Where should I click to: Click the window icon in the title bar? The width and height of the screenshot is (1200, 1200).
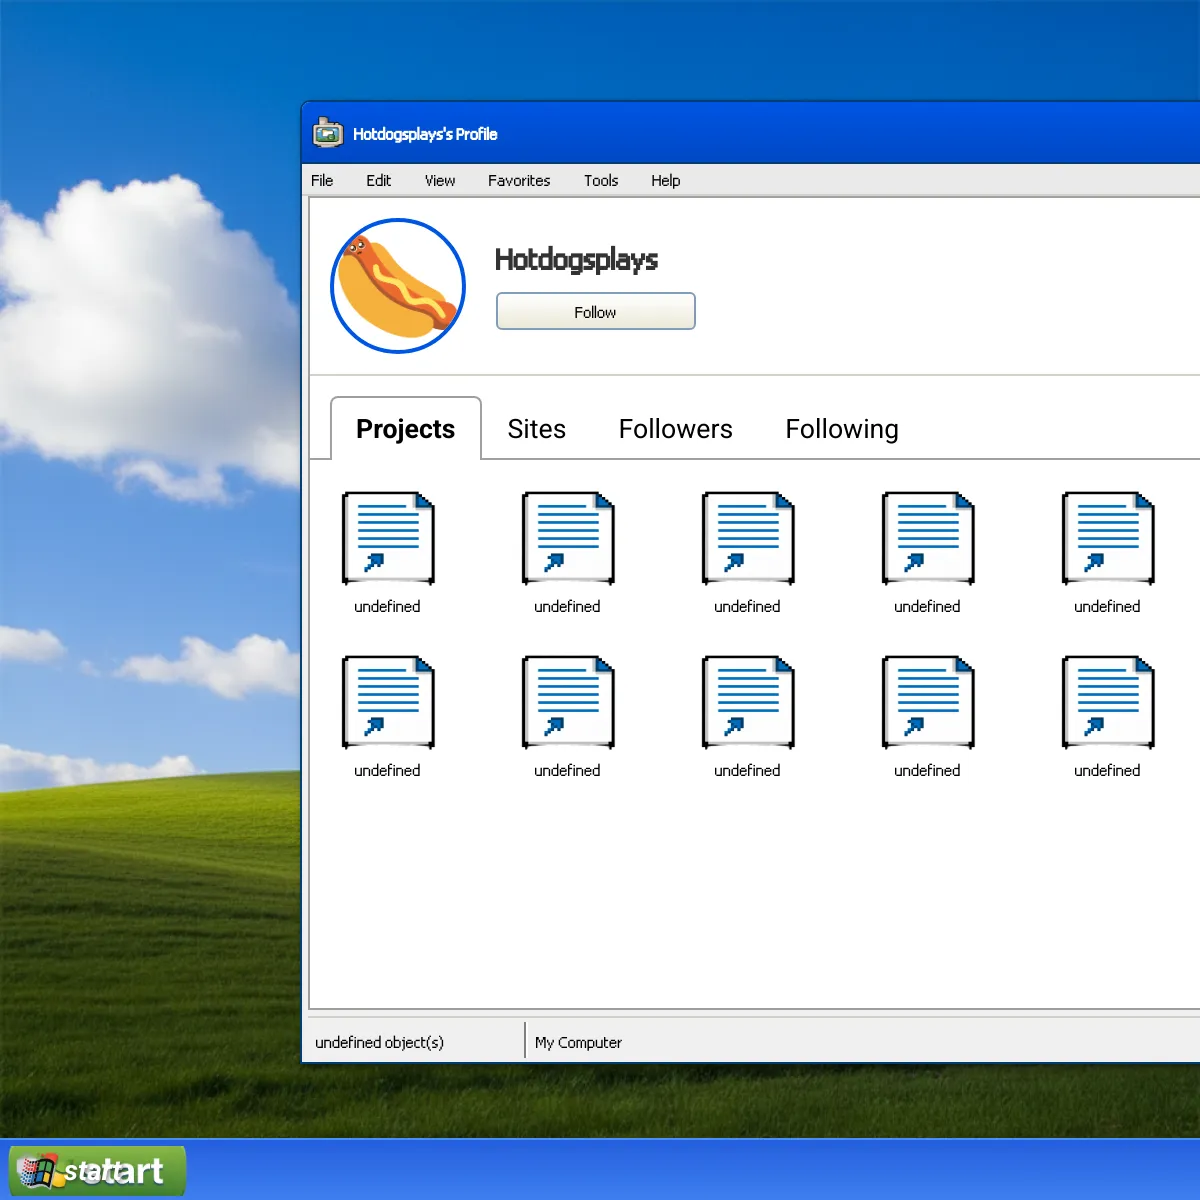click(x=328, y=133)
